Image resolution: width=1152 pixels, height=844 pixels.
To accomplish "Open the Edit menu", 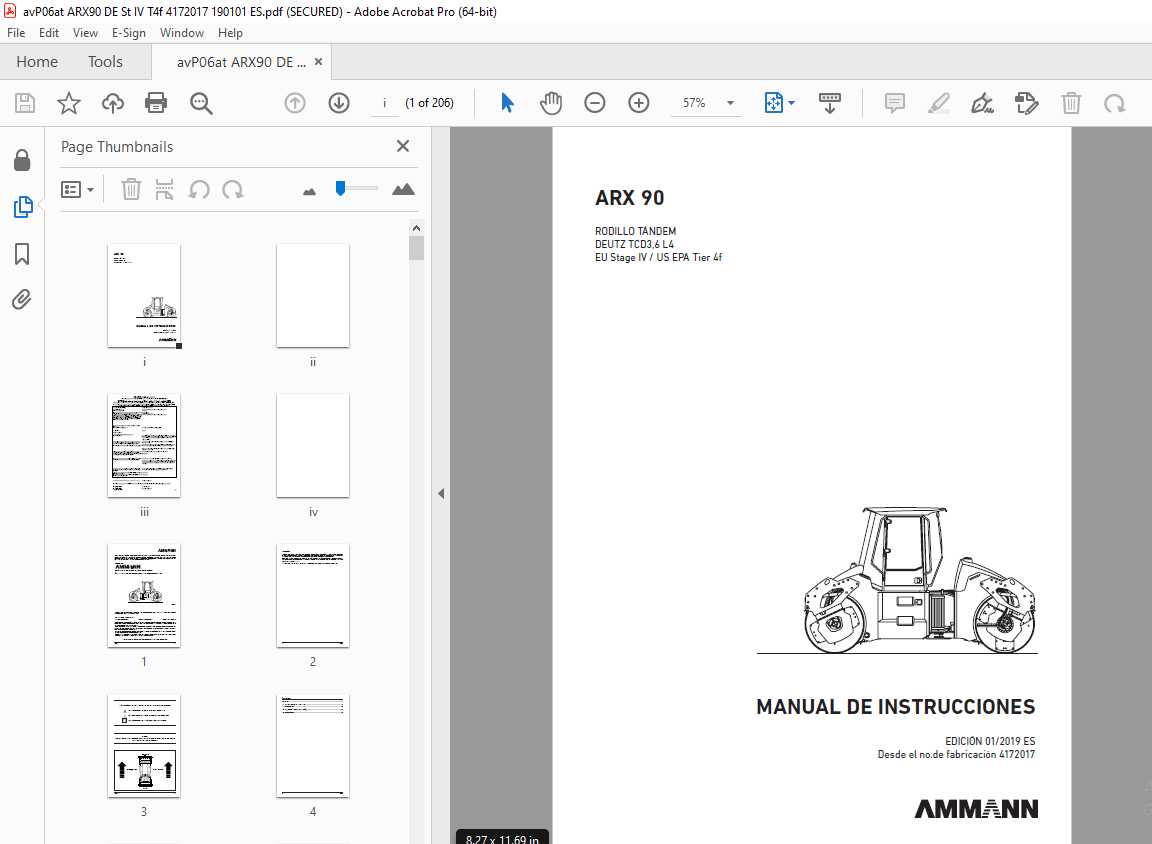I will (48, 33).
